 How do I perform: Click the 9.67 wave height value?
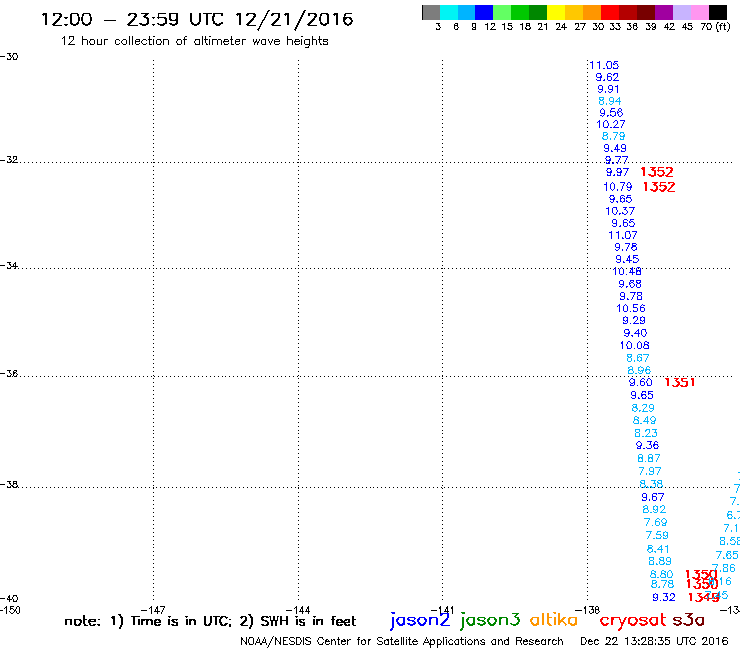653,497
